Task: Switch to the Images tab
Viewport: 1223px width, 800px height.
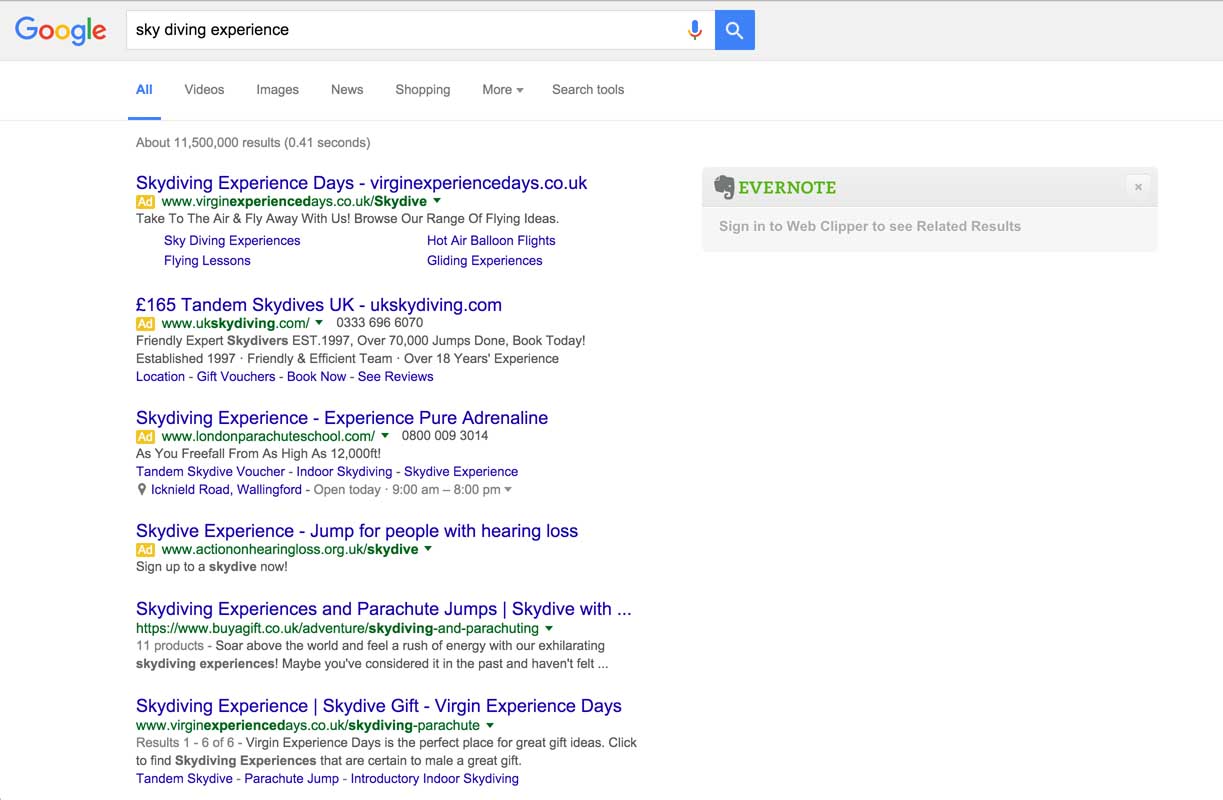Action: 277,90
